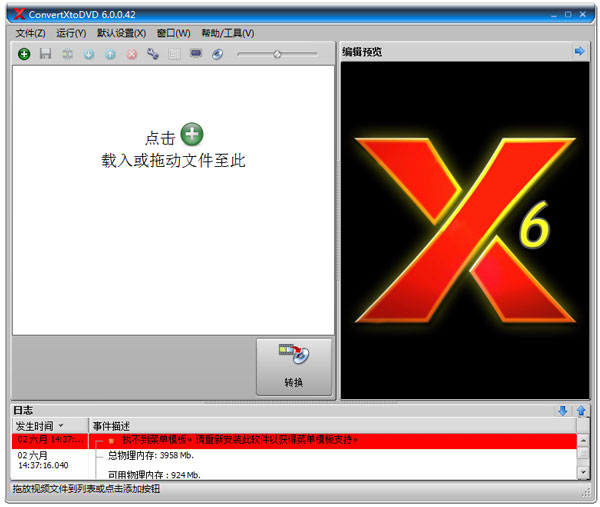Click the 载入或拖动文件至此 drop area text
This screenshot has height=507, width=600.
pos(173,161)
